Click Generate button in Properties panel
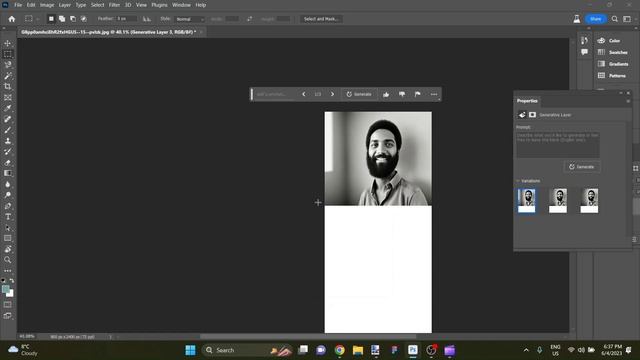The height and width of the screenshot is (360, 640). (582, 167)
